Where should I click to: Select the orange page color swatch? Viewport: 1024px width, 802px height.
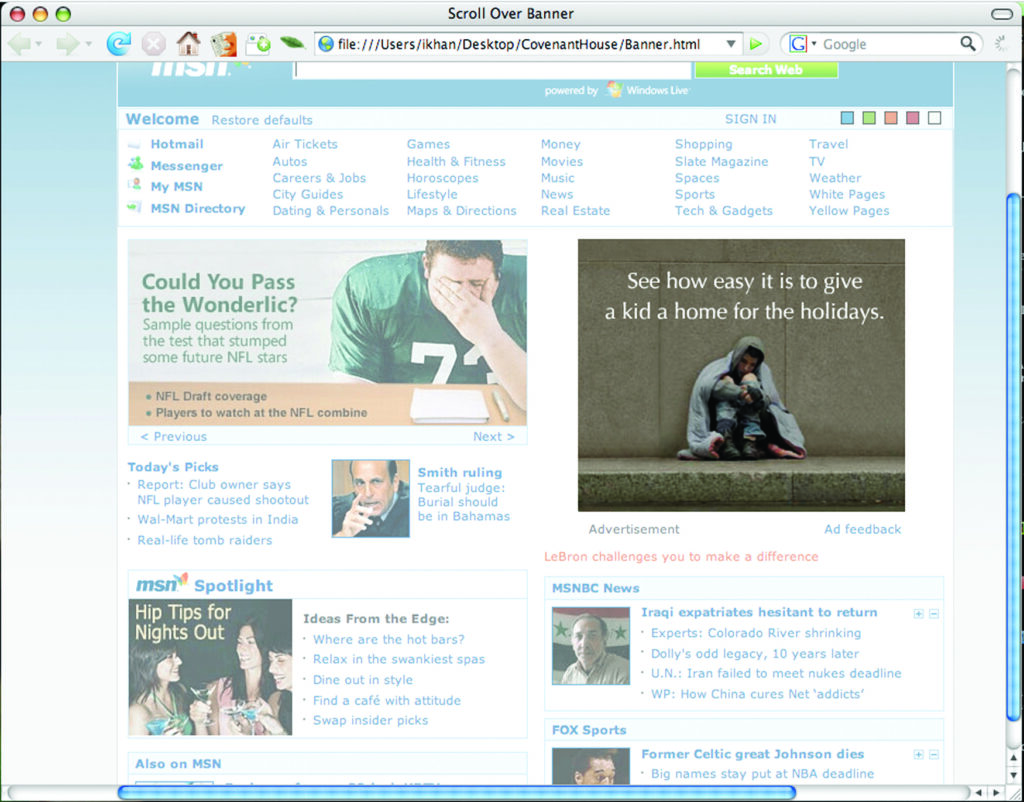pyautogui.click(x=891, y=118)
